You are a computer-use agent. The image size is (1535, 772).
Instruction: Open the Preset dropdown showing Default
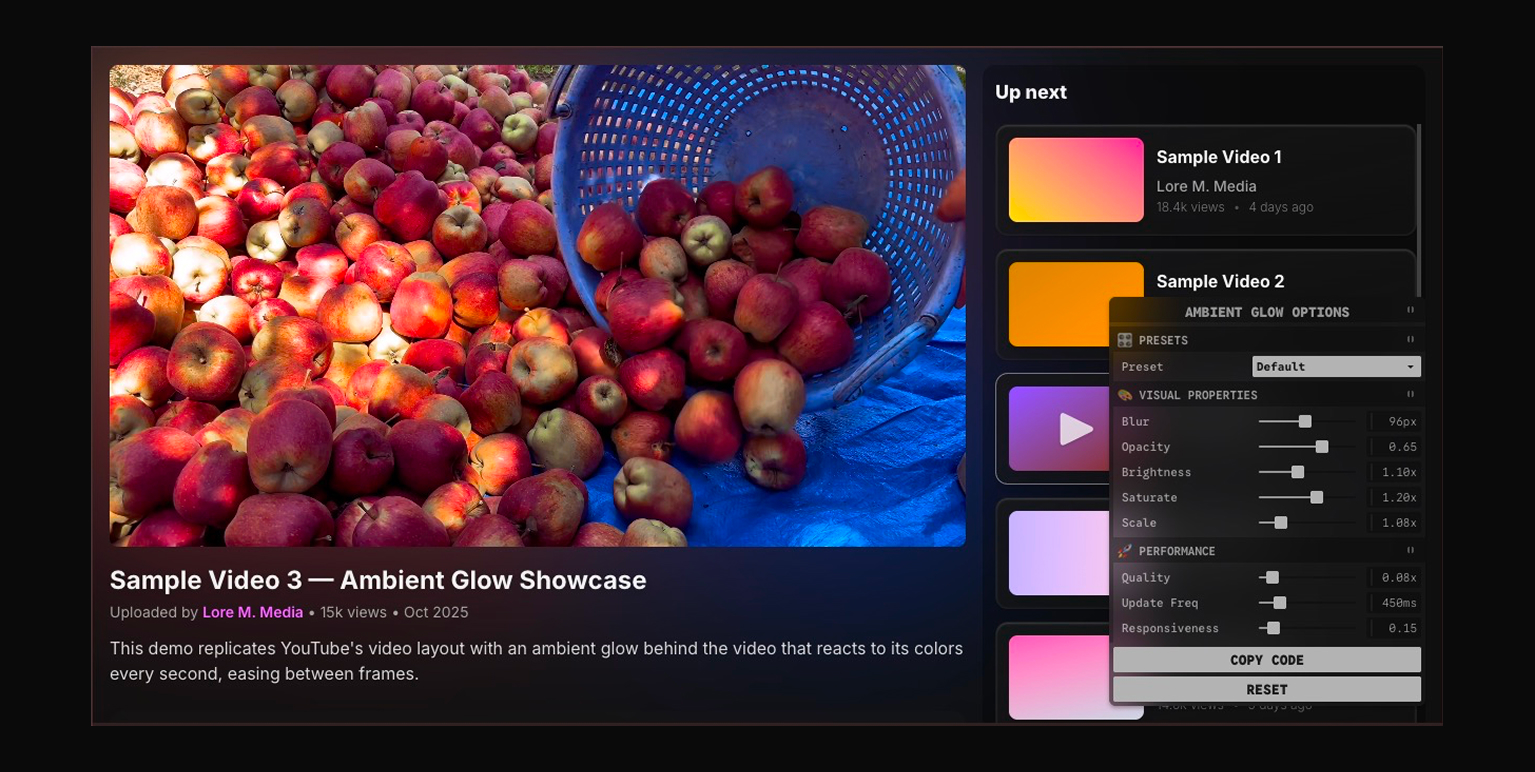coord(1336,366)
